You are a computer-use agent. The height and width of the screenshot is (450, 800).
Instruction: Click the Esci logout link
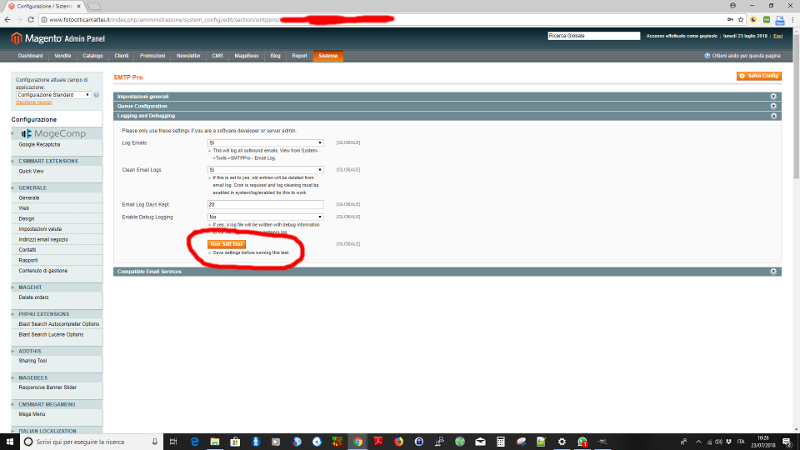coord(778,36)
